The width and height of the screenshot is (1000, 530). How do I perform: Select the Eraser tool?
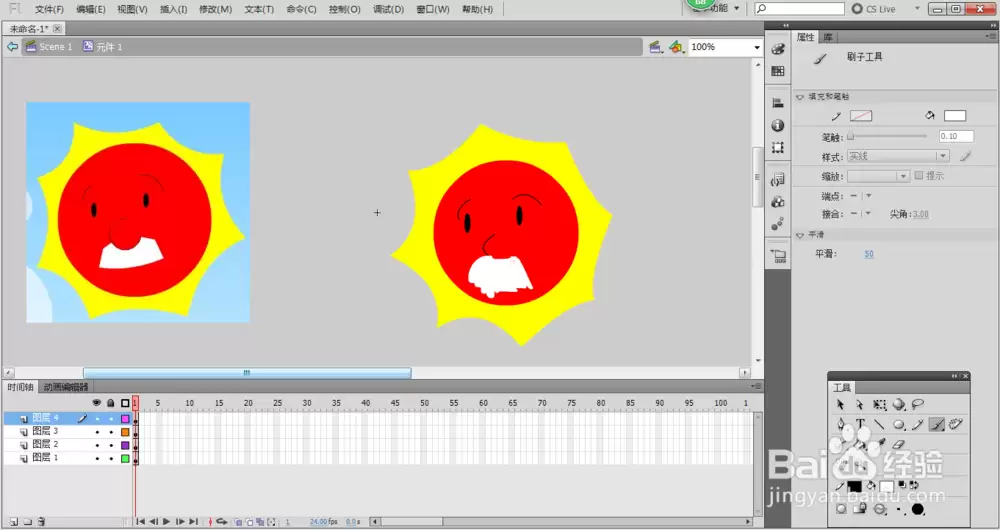pos(899,444)
